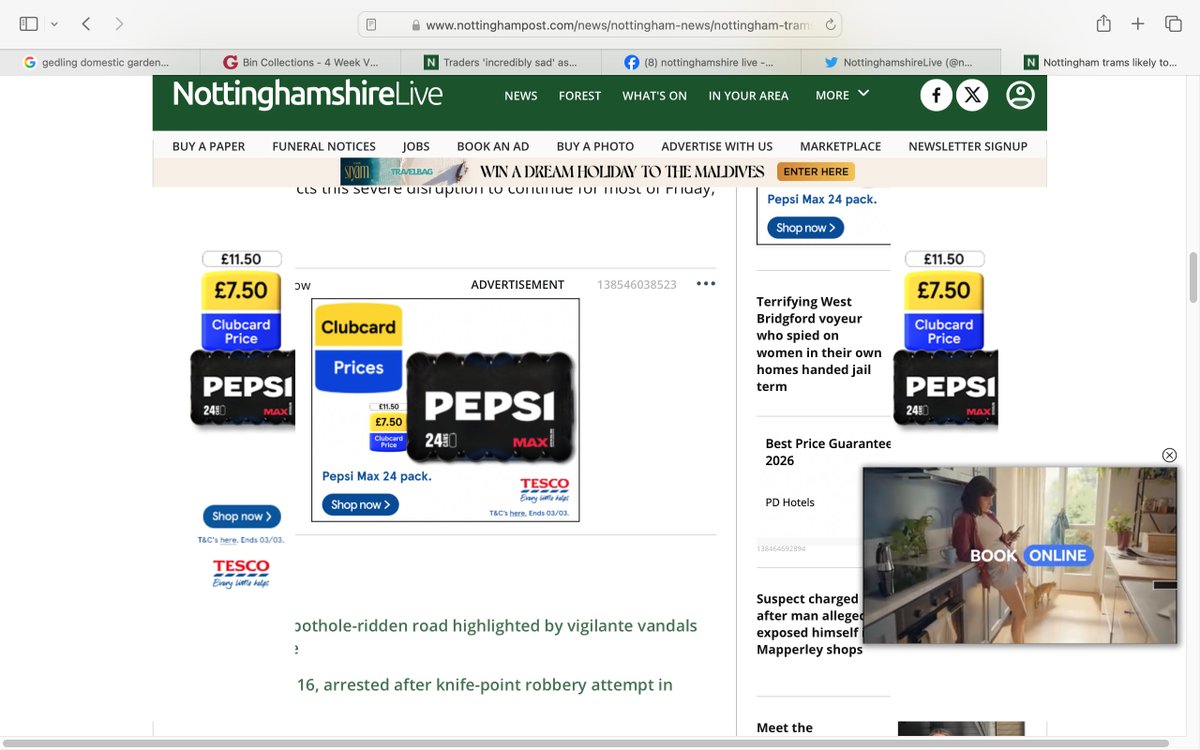Open the advertisement options three-dot menu
The width and height of the screenshot is (1200, 750).
click(706, 284)
